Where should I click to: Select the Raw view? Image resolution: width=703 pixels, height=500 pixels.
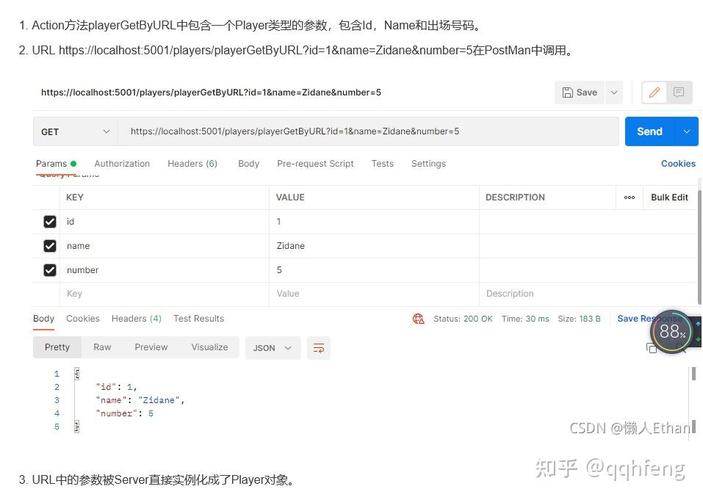[102, 347]
